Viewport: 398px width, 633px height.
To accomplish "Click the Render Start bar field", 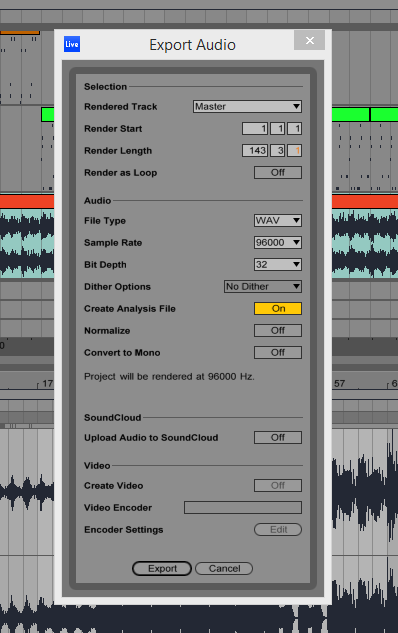I will (255, 129).
